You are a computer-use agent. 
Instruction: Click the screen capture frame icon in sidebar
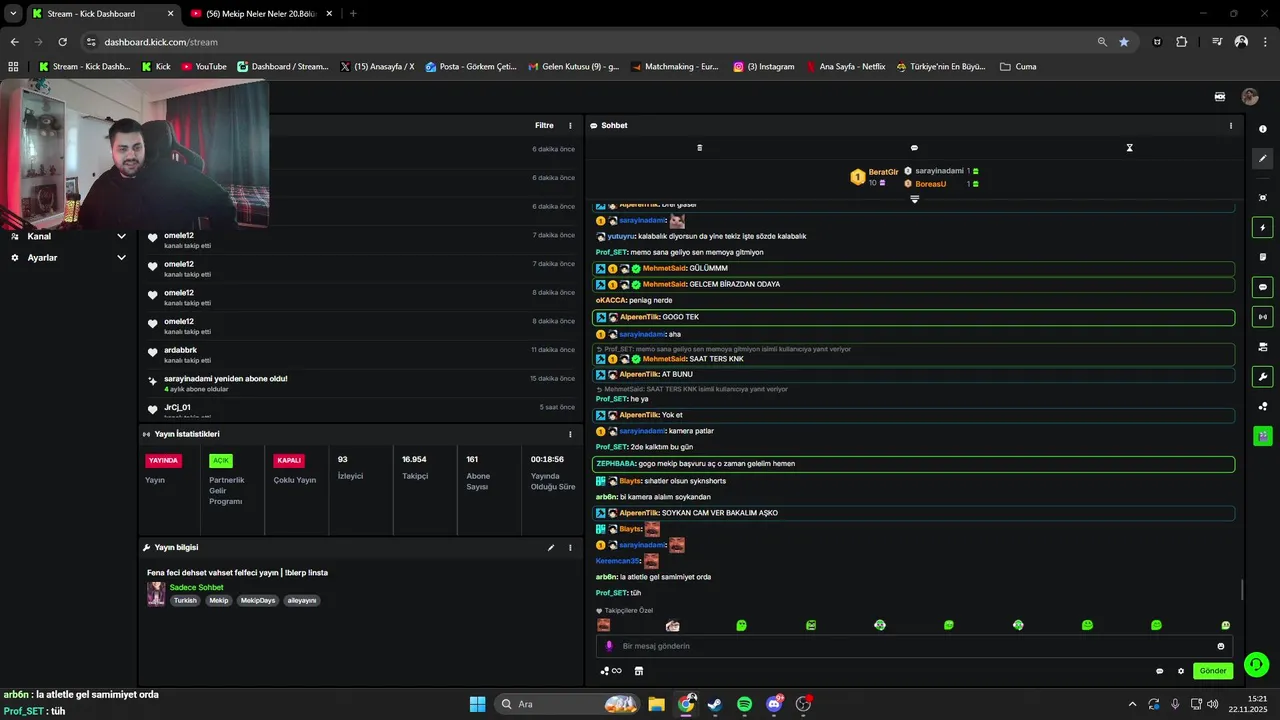(x=1263, y=197)
